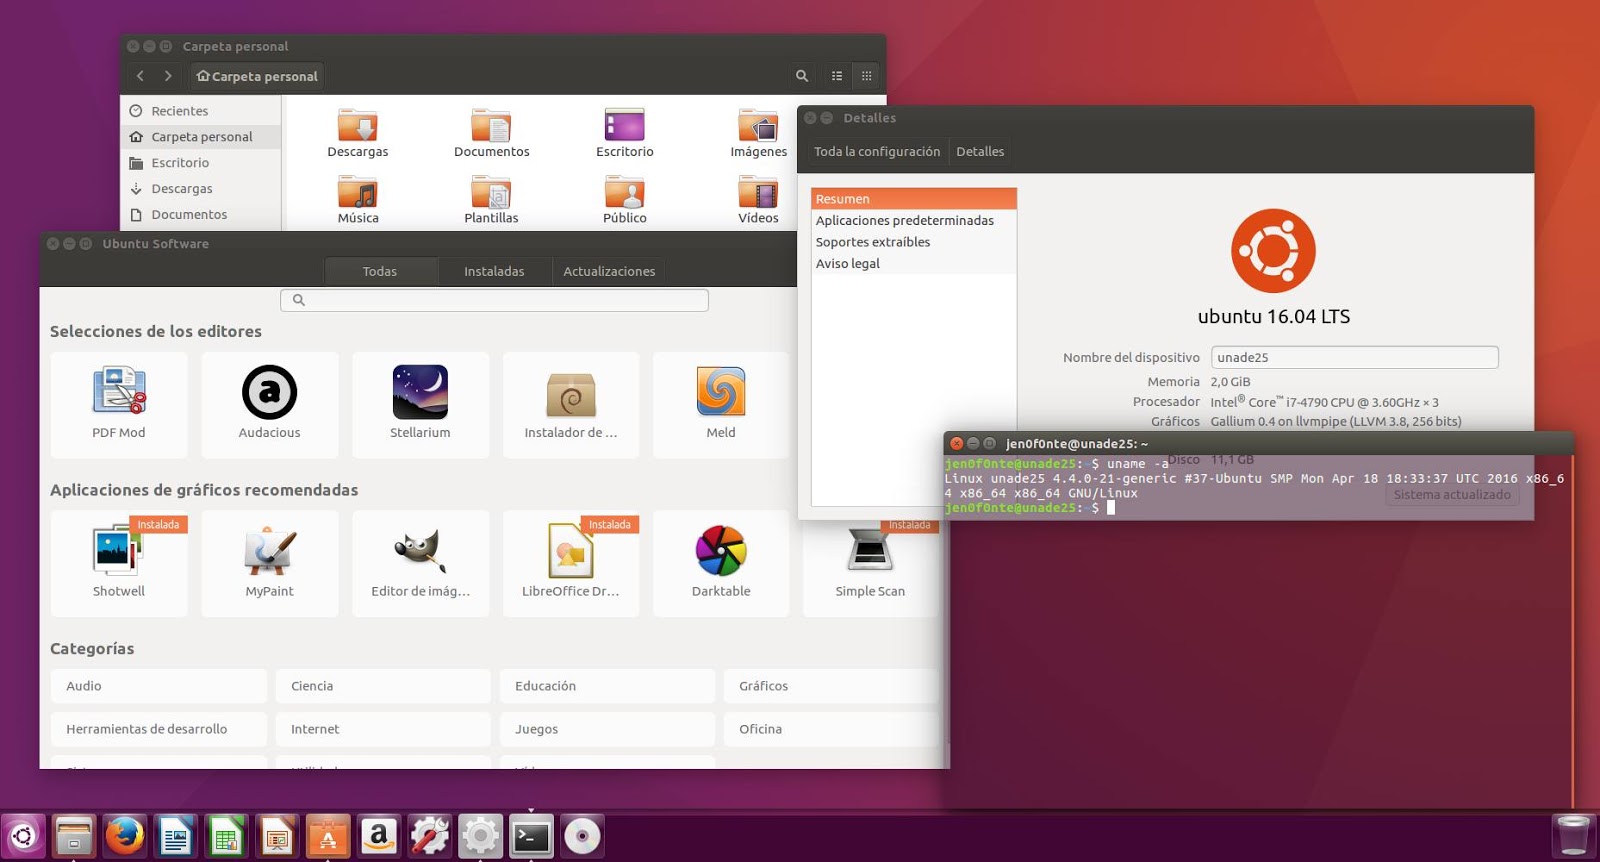Viewport: 1600px width, 862px height.
Task: Open LibreOffice Draw tile
Action: pos(571,563)
